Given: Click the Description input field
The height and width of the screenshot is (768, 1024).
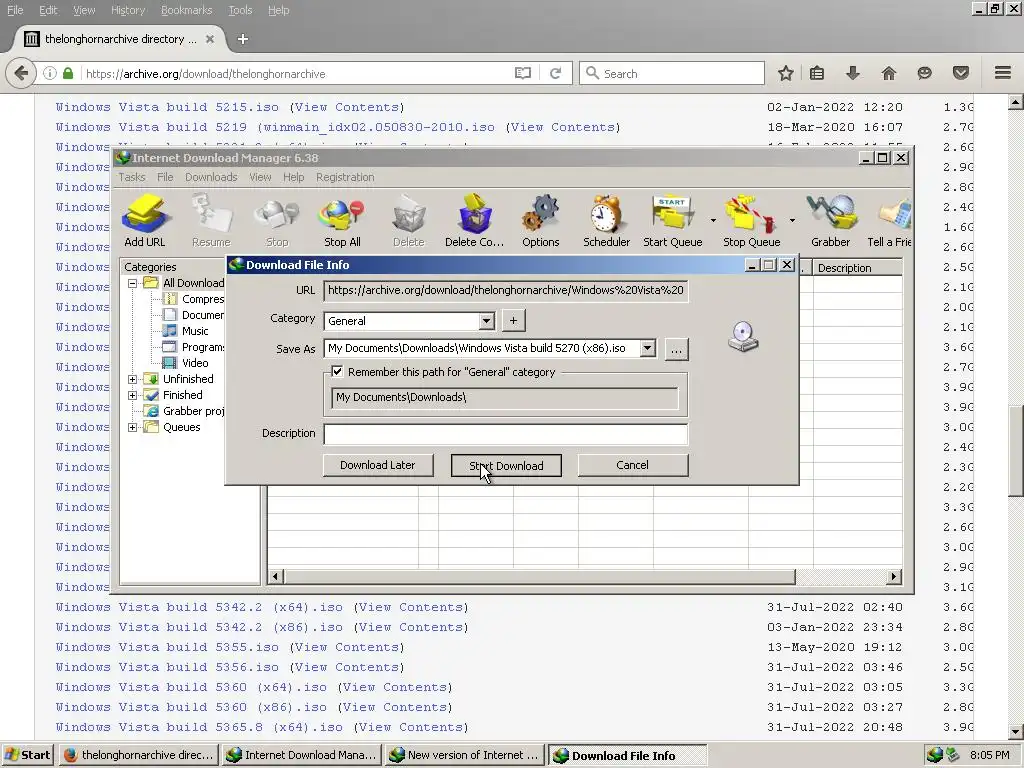Looking at the screenshot, I should [505, 434].
